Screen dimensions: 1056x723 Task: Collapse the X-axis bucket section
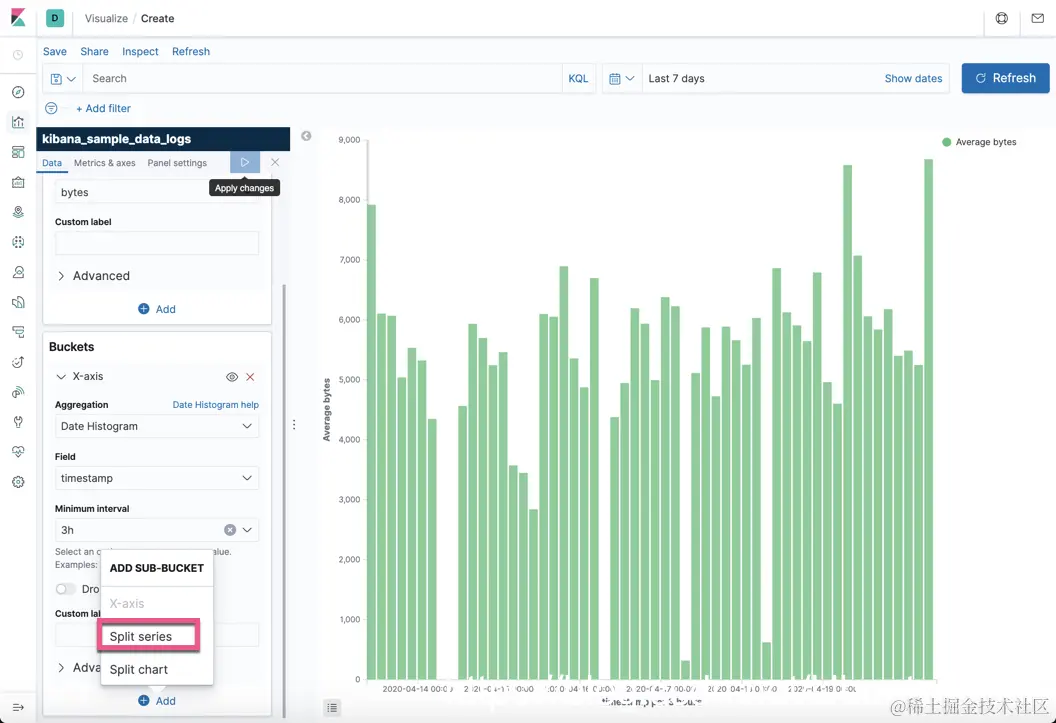(61, 377)
